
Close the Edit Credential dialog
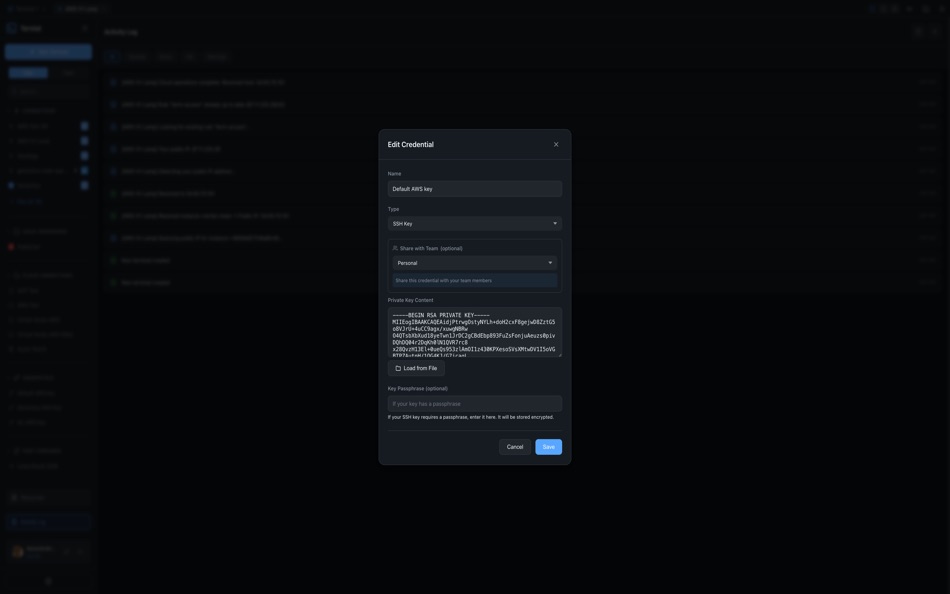point(554,142)
